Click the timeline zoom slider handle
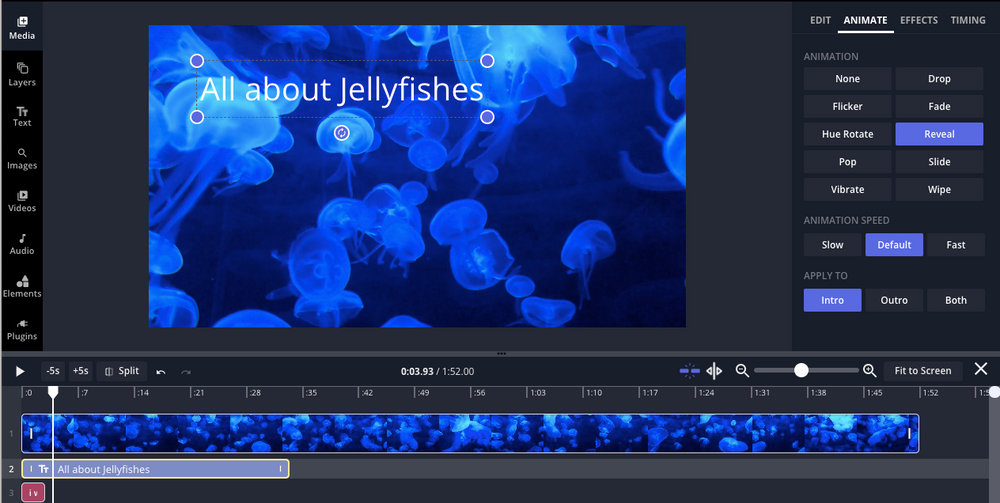Screen dimensions: 1000x503 [x=801, y=371]
